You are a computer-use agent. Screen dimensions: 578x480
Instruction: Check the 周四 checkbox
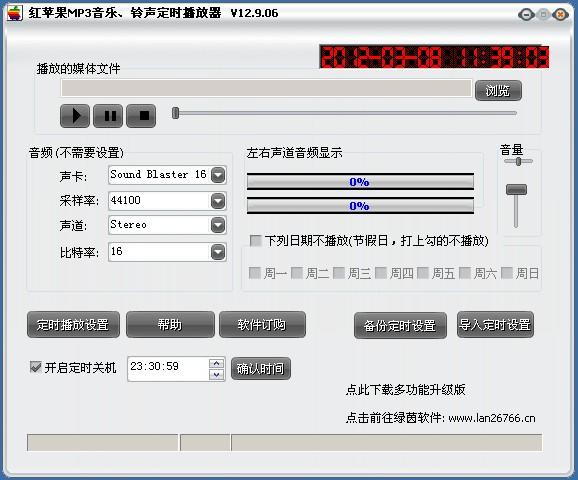(x=381, y=273)
